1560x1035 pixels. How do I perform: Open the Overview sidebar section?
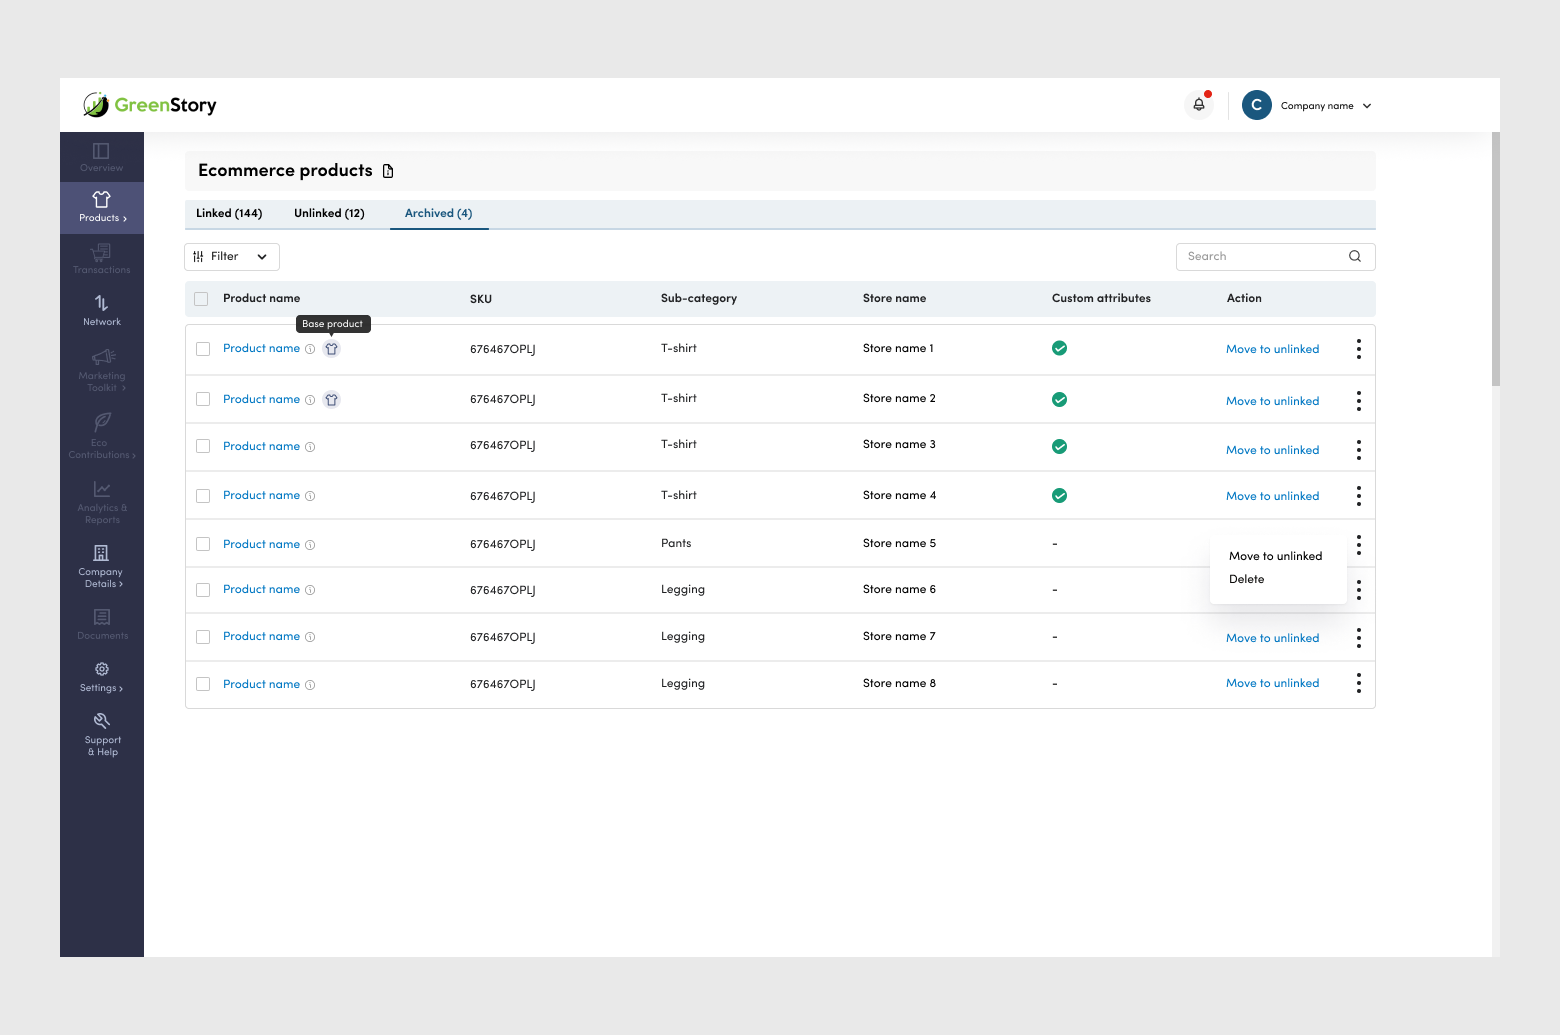click(x=101, y=157)
